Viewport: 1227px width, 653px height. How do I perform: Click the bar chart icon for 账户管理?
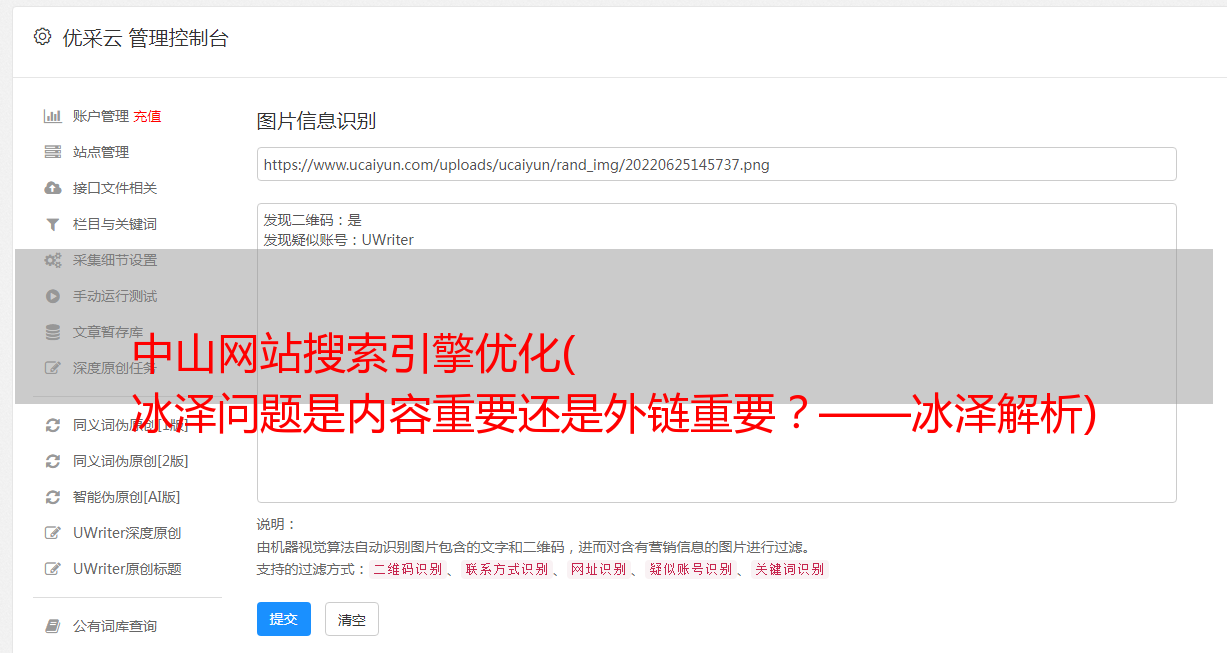pos(53,116)
